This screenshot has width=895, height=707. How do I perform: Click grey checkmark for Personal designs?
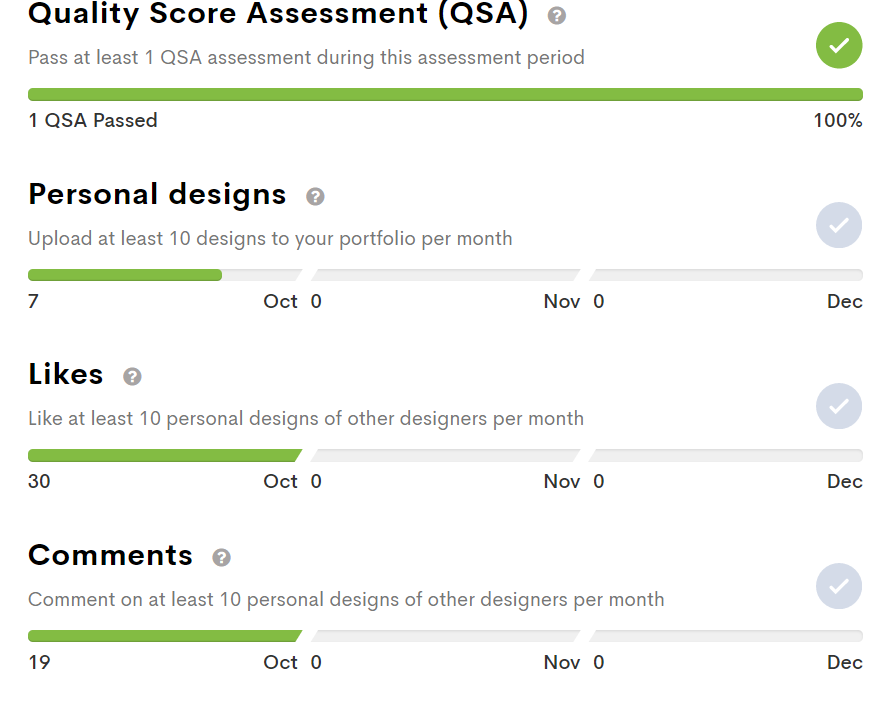point(838,225)
